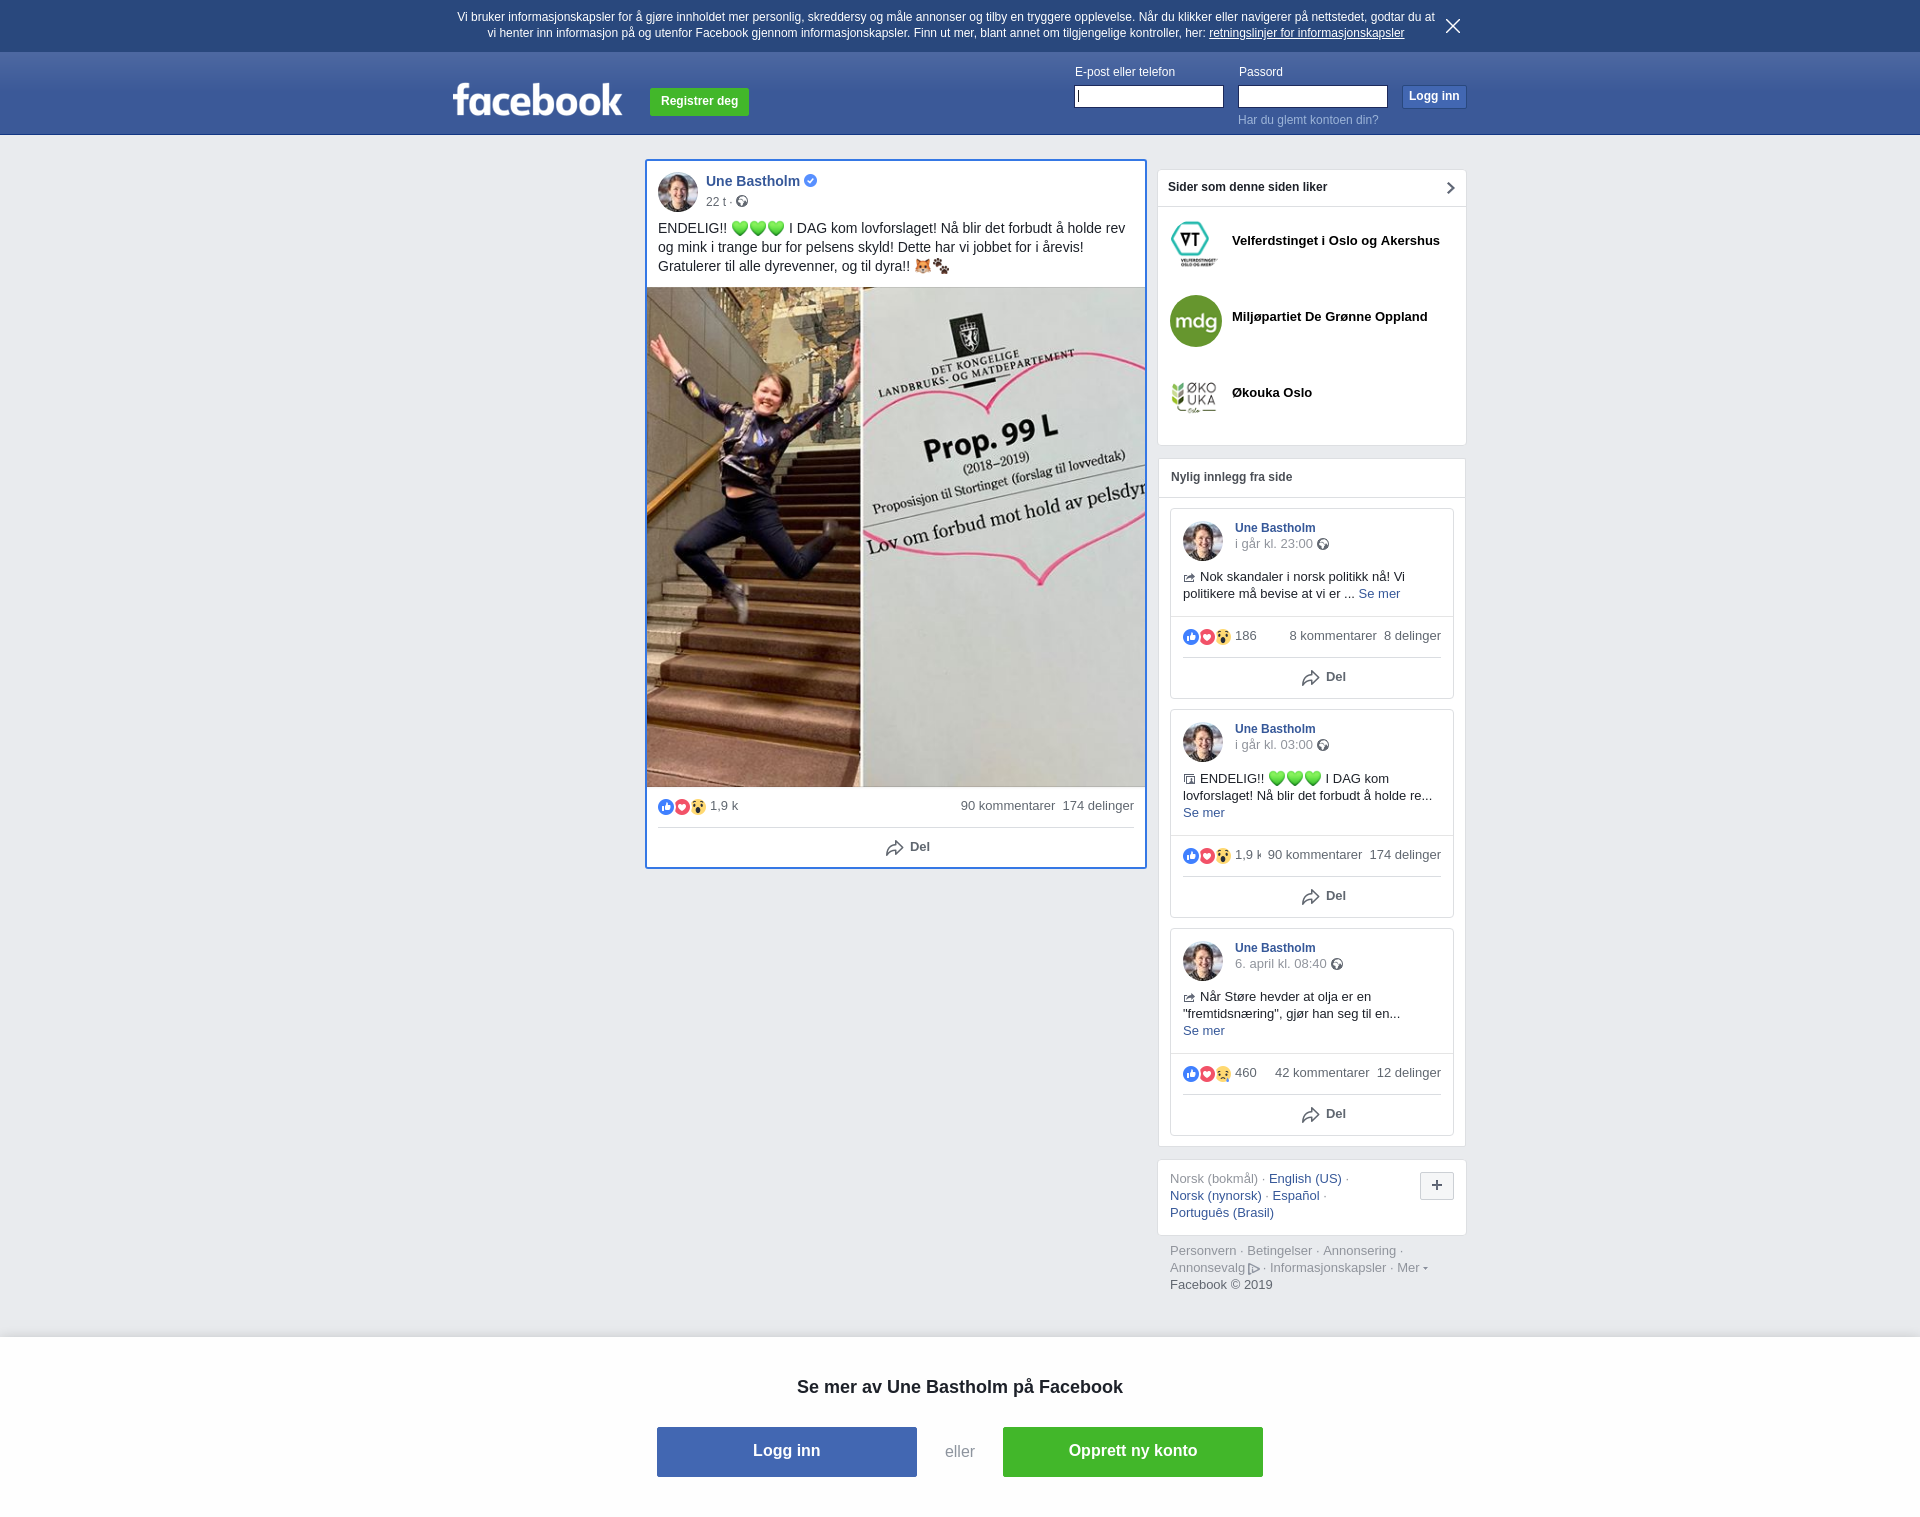Switch language to Español
The image size is (1920, 1517).
click(x=1296, y=1196)
